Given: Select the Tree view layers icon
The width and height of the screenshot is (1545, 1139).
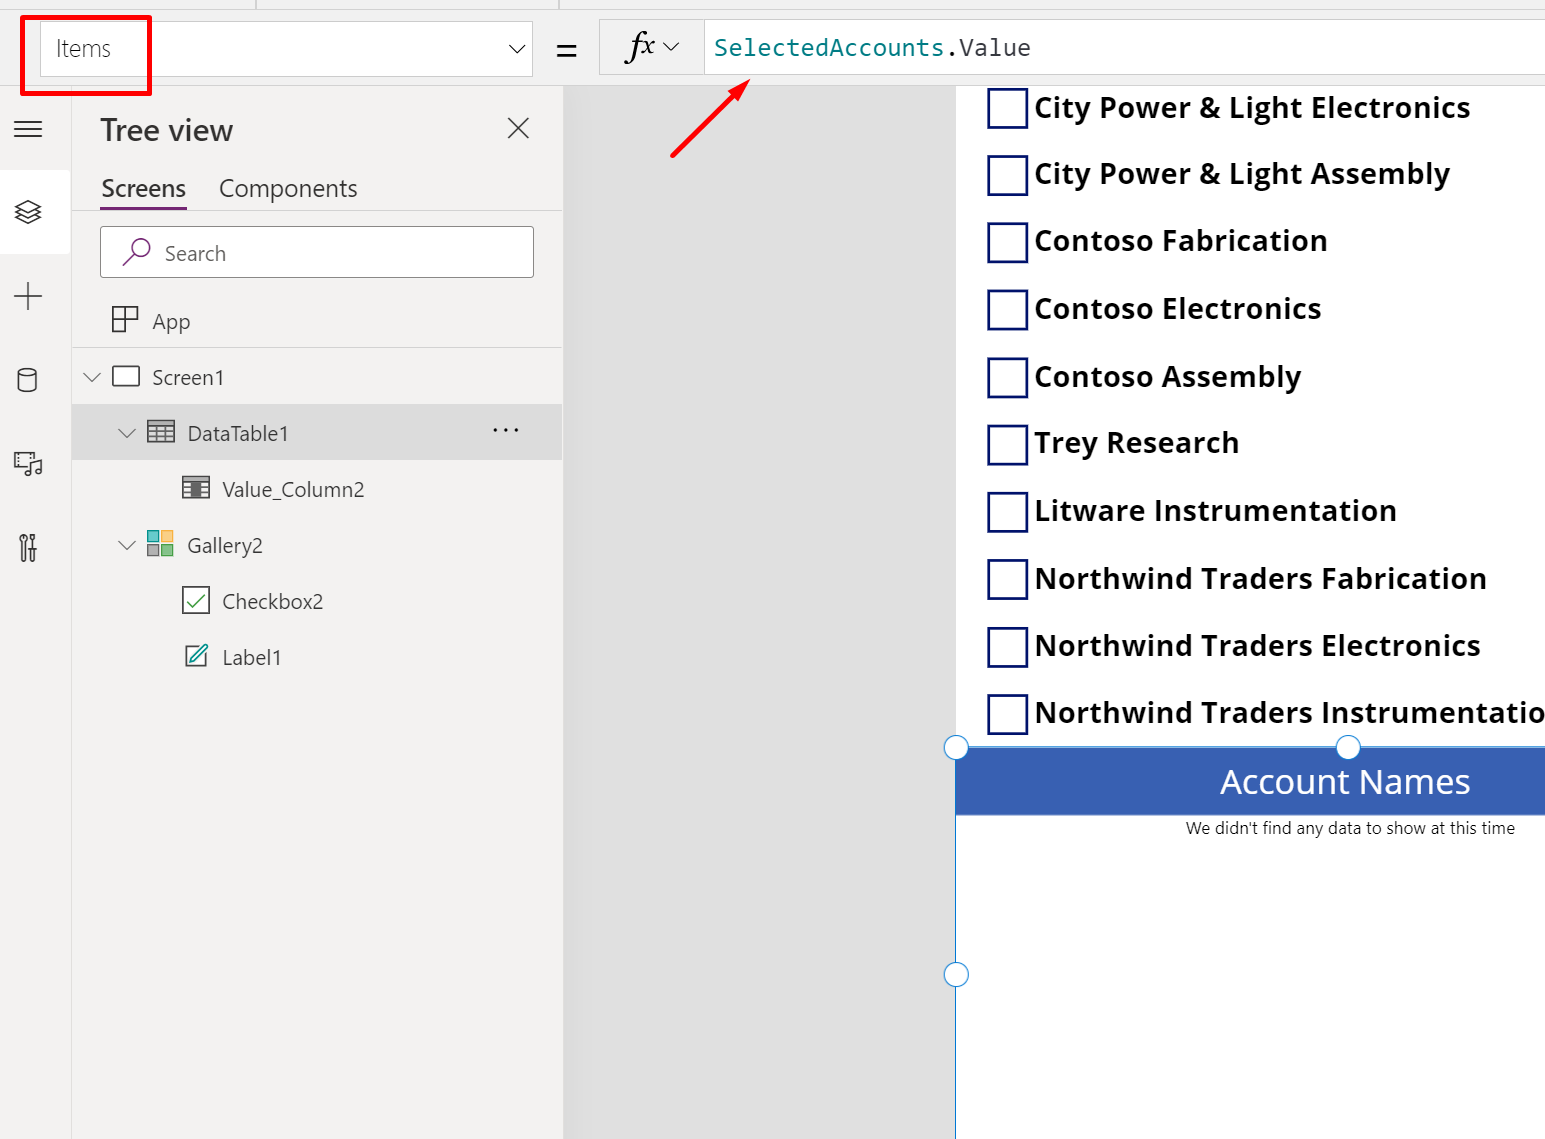Looking at the screenshot, I should point(28,212).
